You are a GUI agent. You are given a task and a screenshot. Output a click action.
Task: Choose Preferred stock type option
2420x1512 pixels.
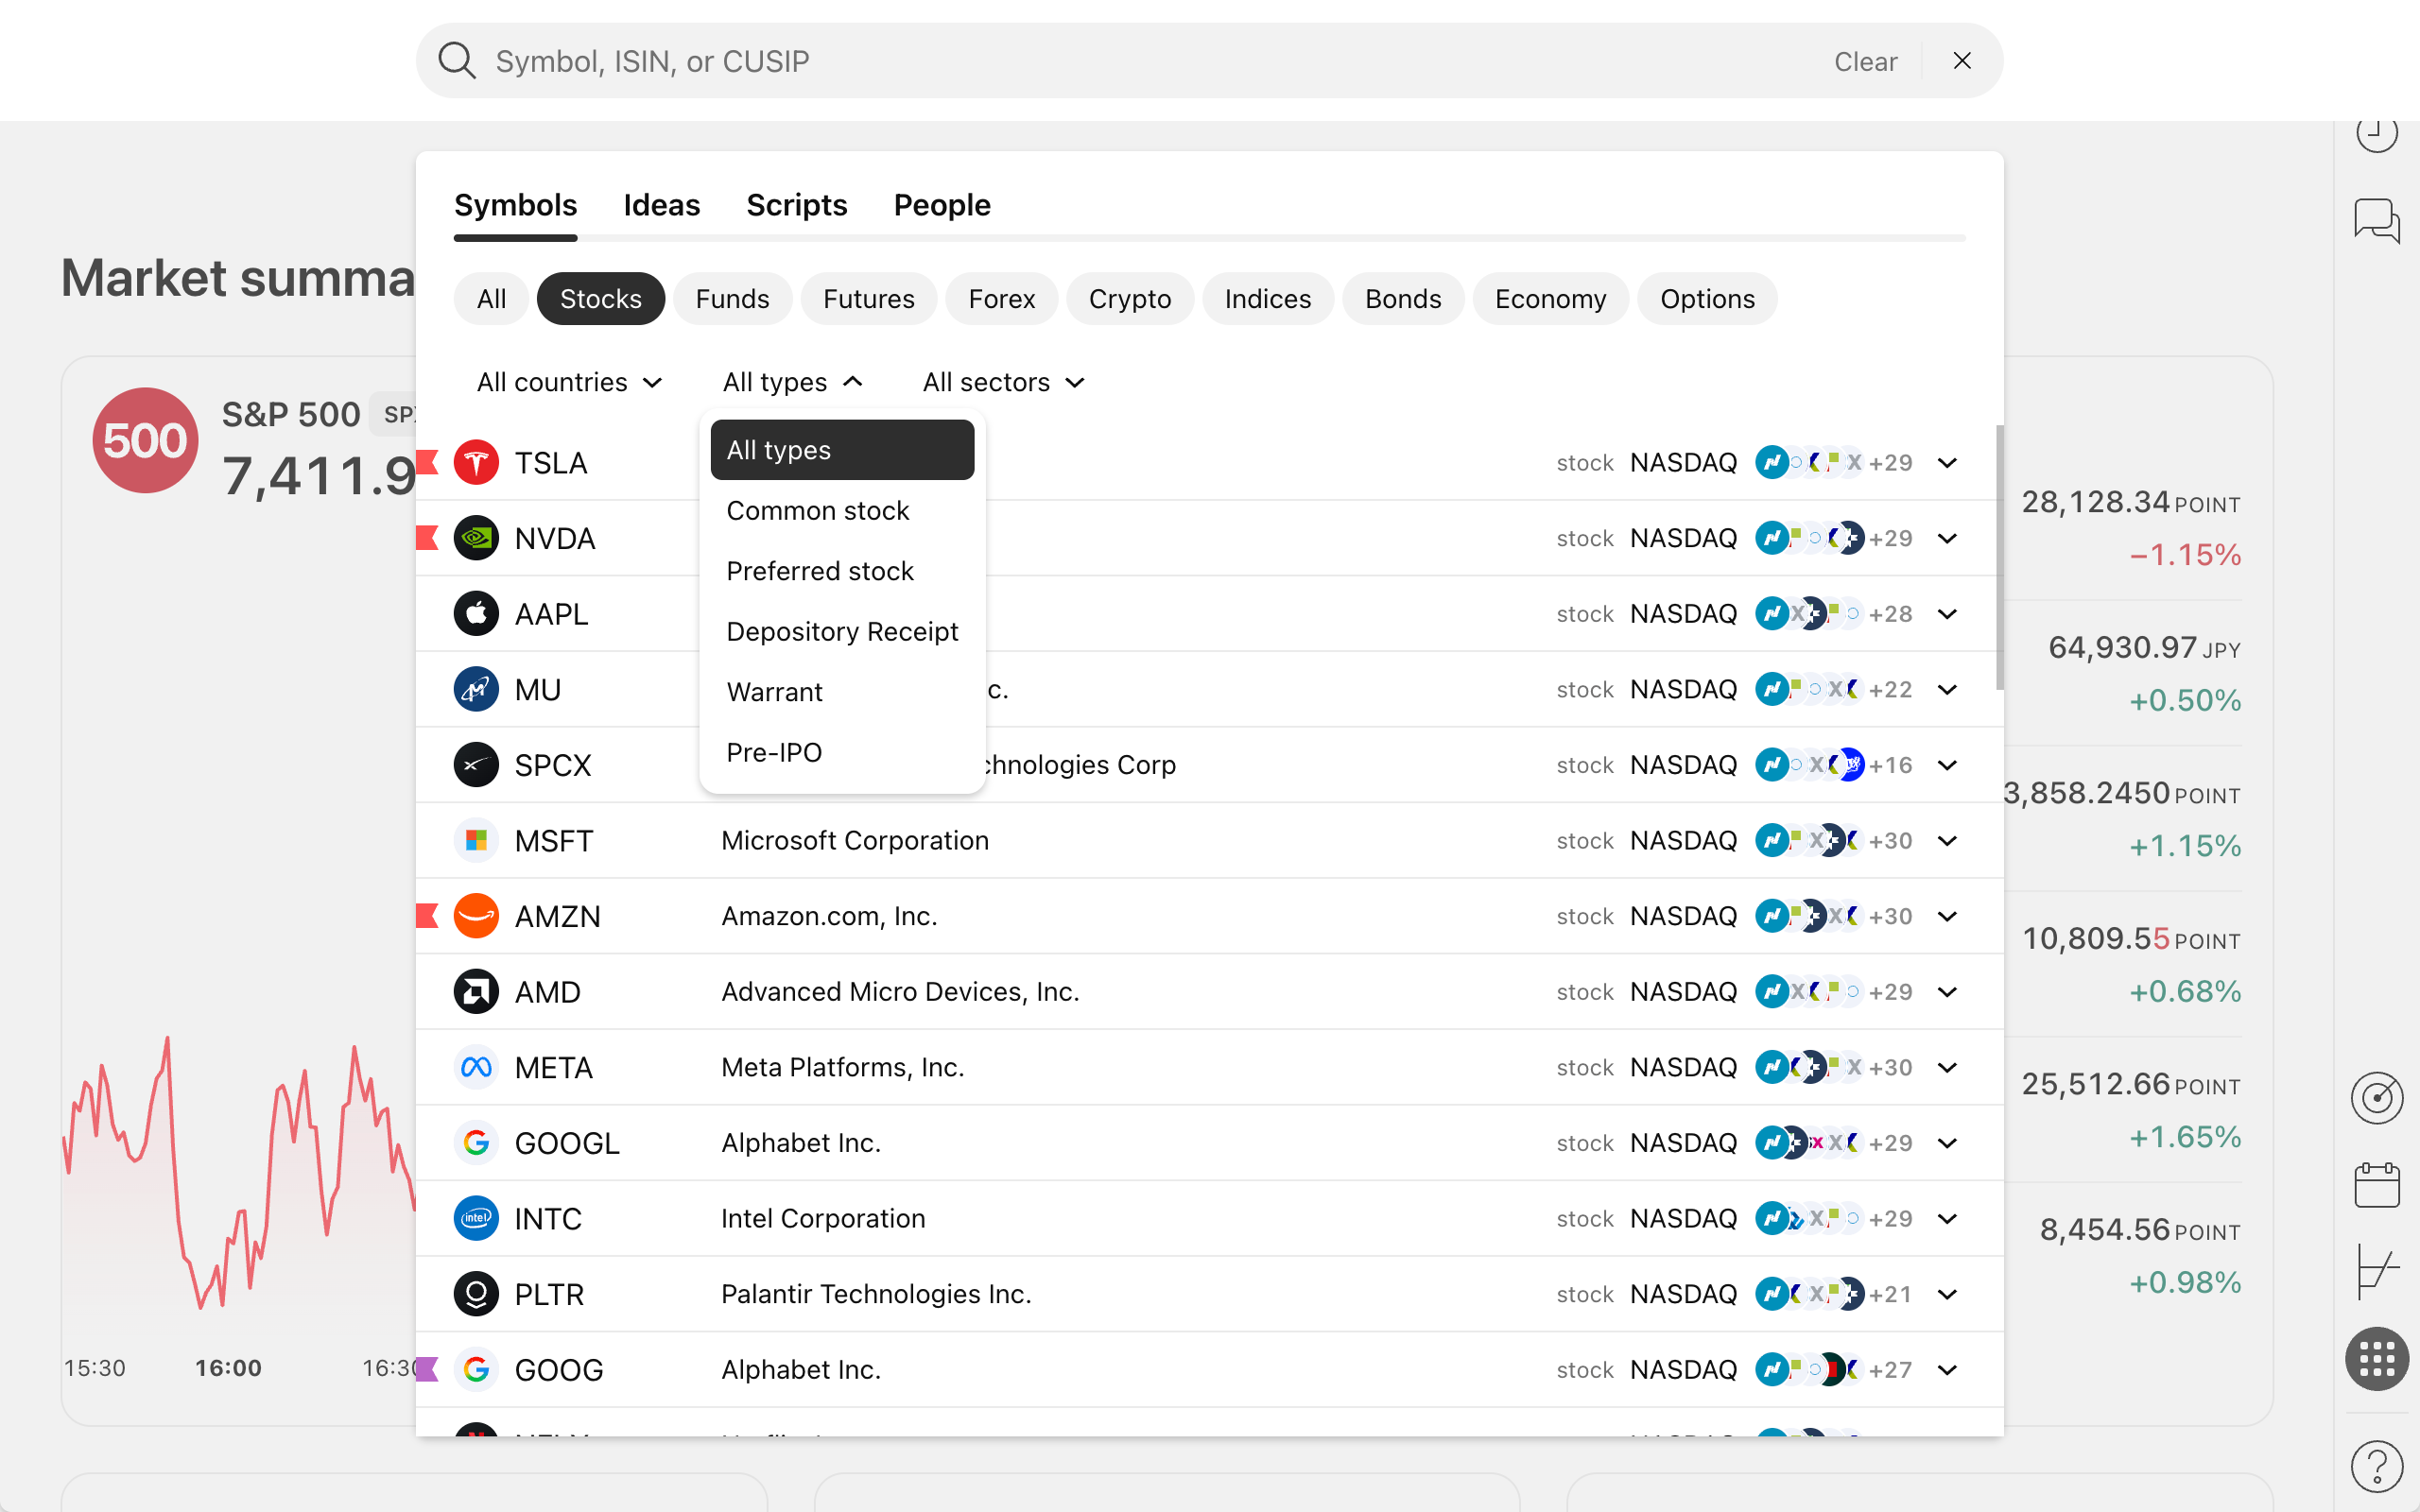[x=842, y=571]
